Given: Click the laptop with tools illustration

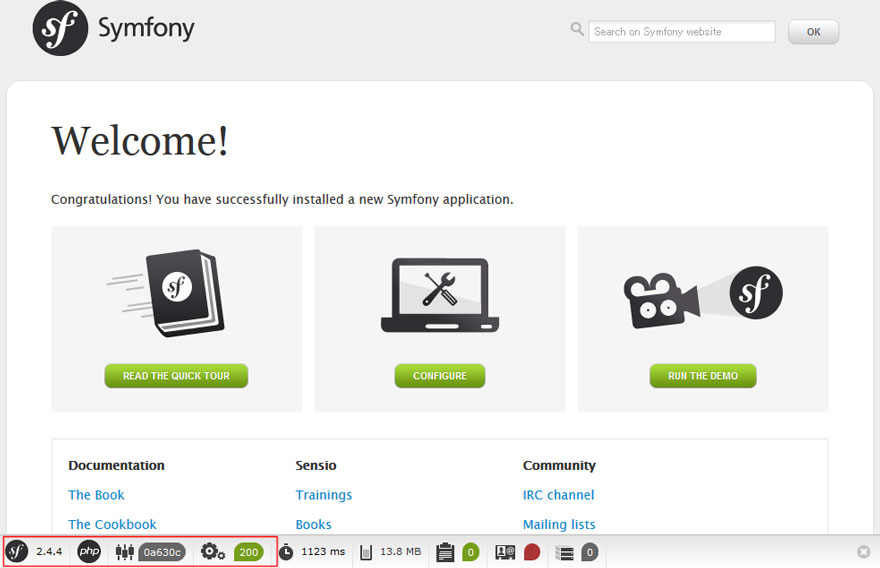Looking at the screenshot, I should click(x=439, y=295).
